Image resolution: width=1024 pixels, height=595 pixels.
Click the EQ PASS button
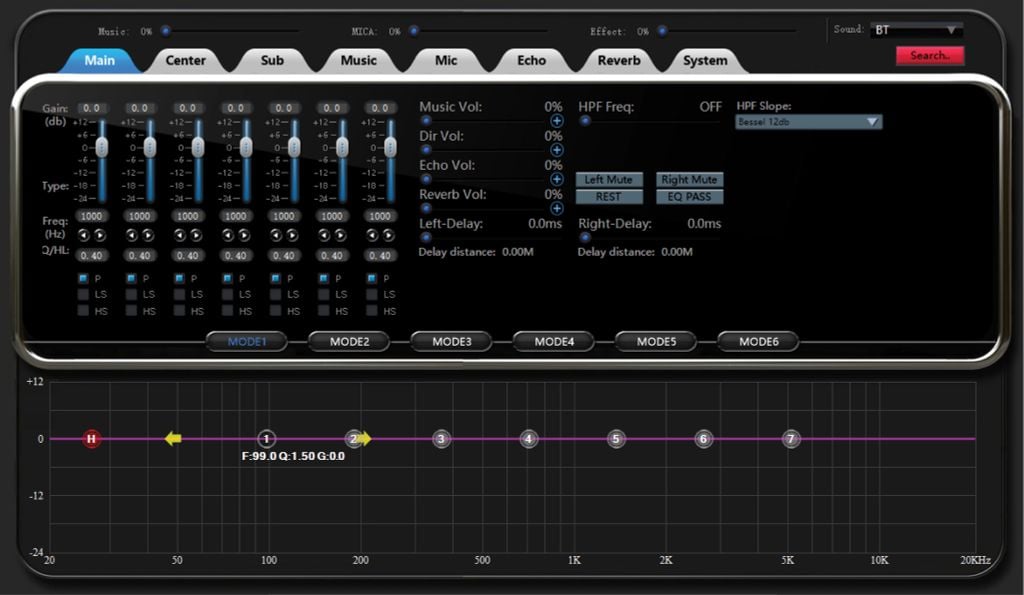[689, 197]
